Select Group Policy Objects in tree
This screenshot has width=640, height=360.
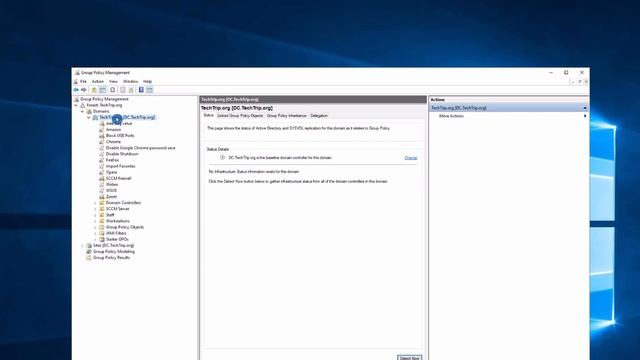click(125, 227)
